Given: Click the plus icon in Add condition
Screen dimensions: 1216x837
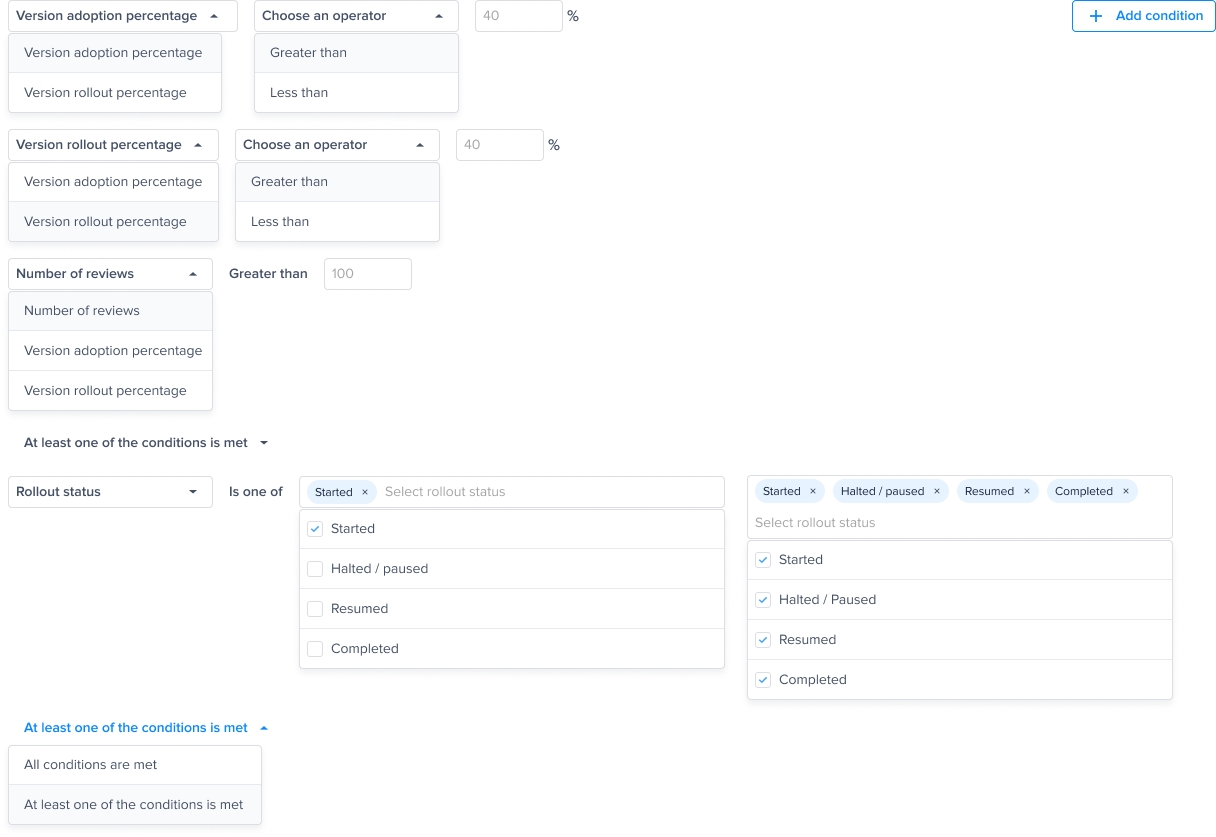Looking at the screenshot, I should pyautogui.click(x=1096, y=16).
